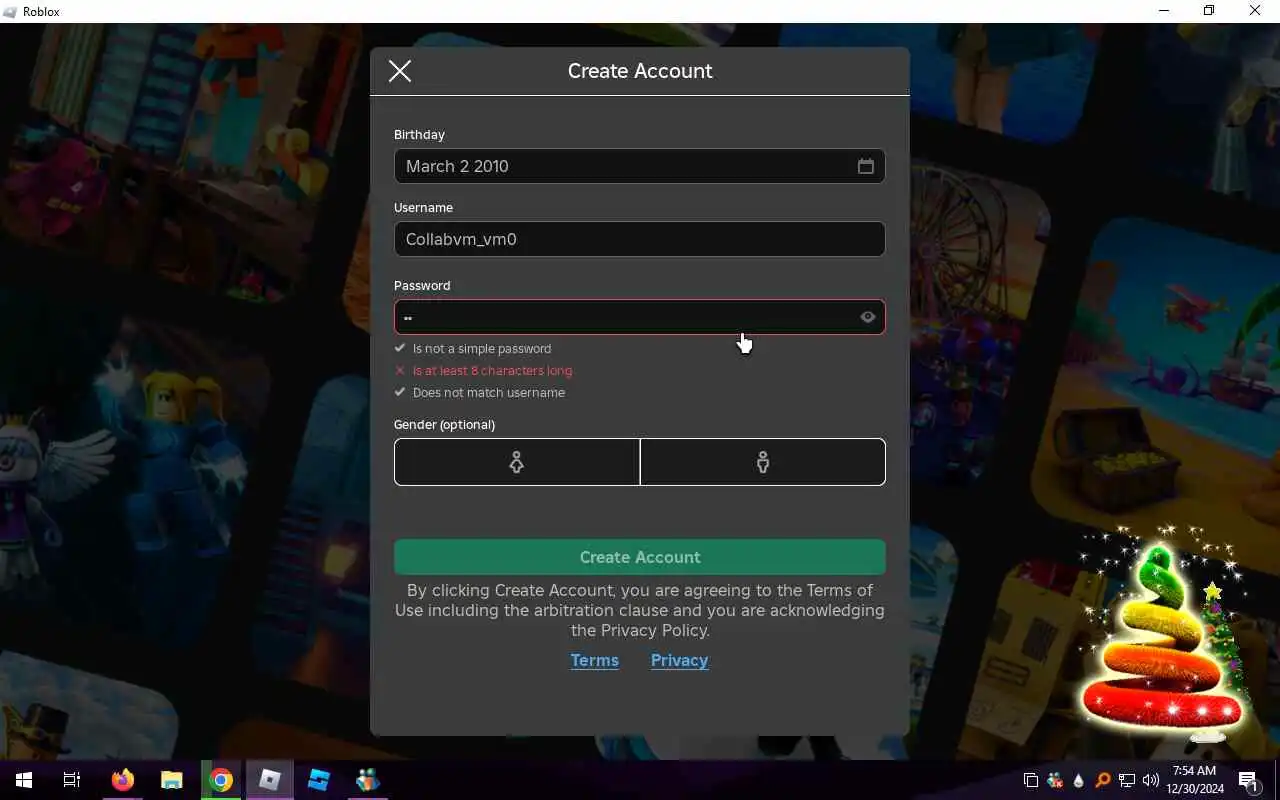The image size is (1280, 800).
Task: Select the male gender icon button
Action: (763, 462)
